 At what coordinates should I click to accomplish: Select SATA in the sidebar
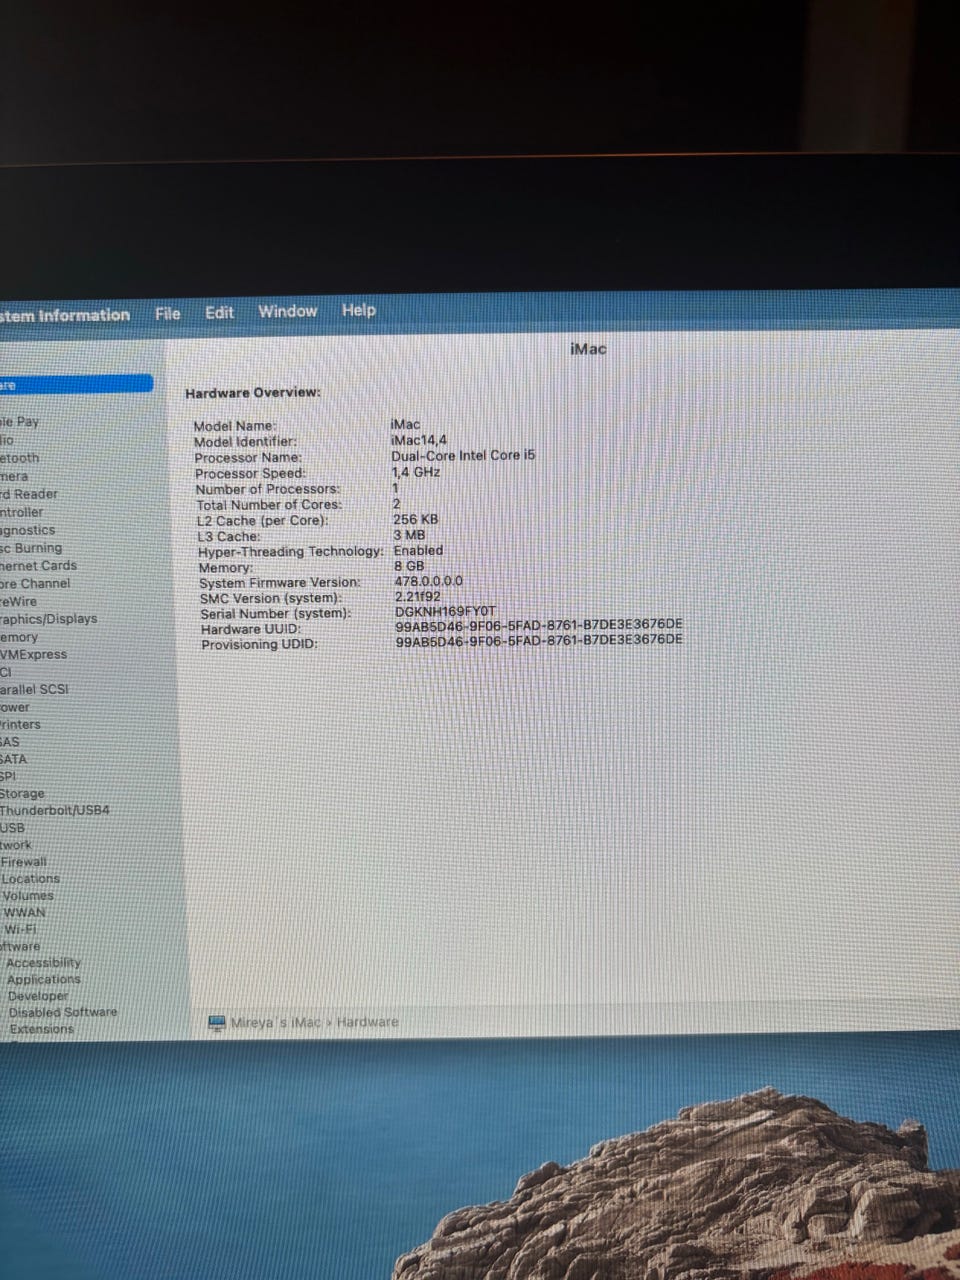(13, 759)
